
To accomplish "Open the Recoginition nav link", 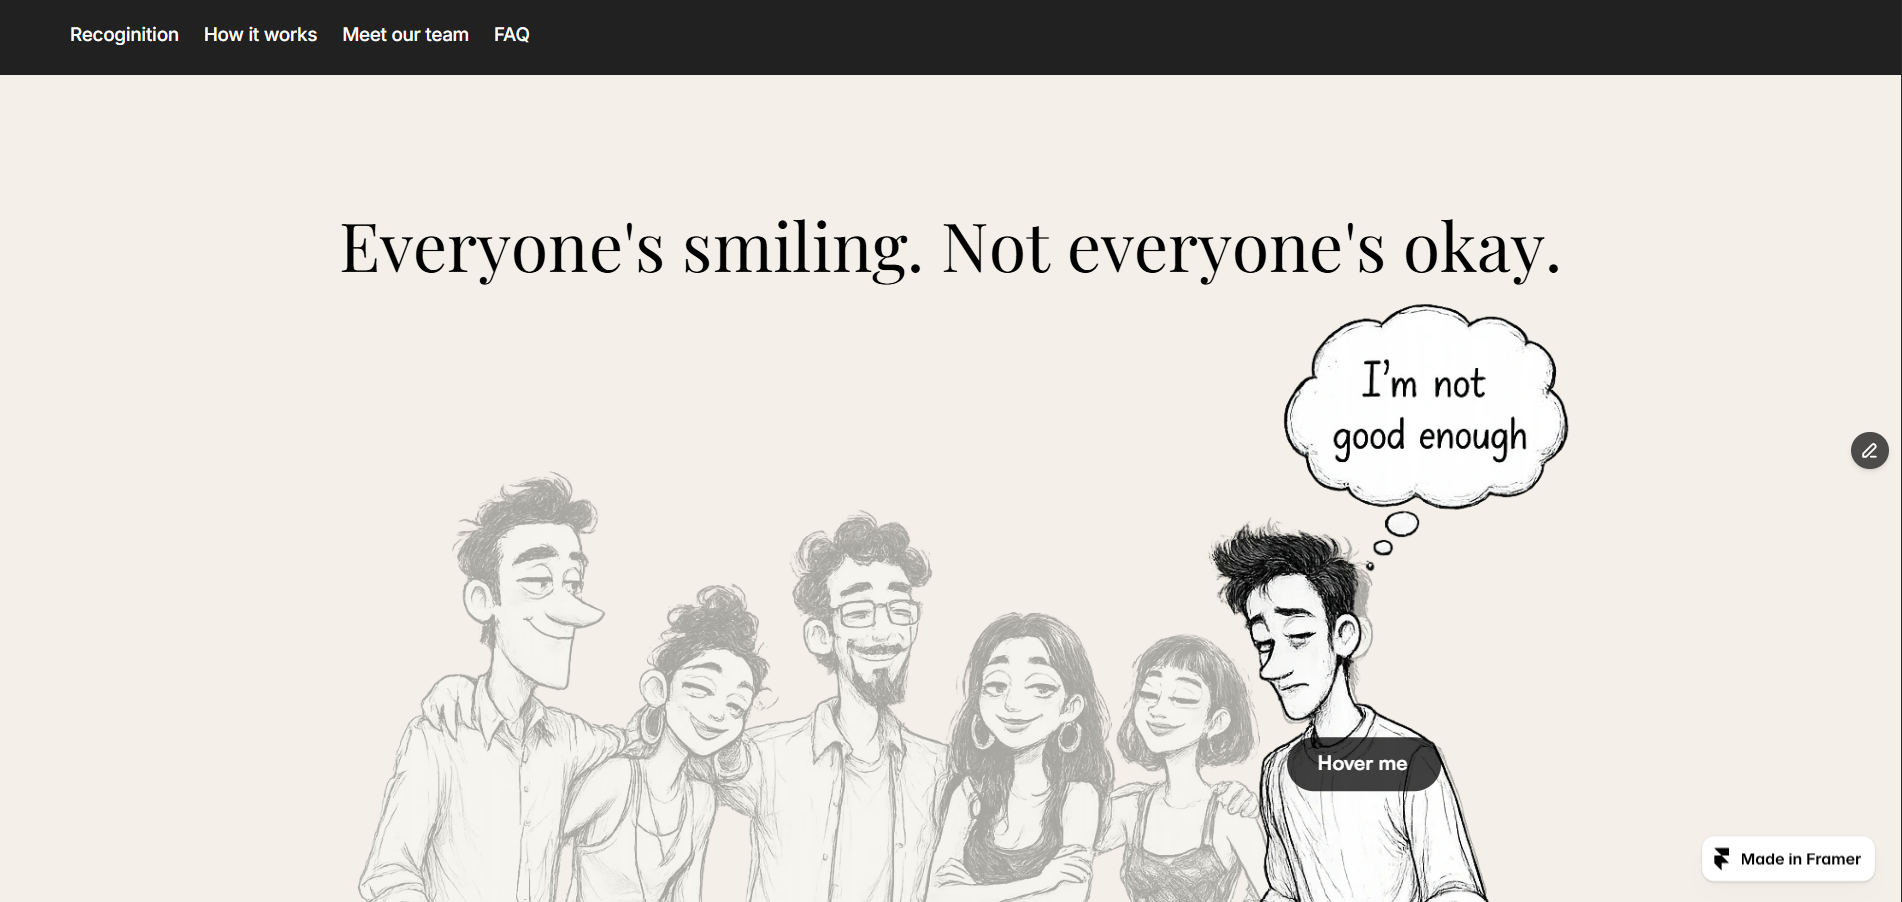I will pyautogui.click(x=124, y=35).
